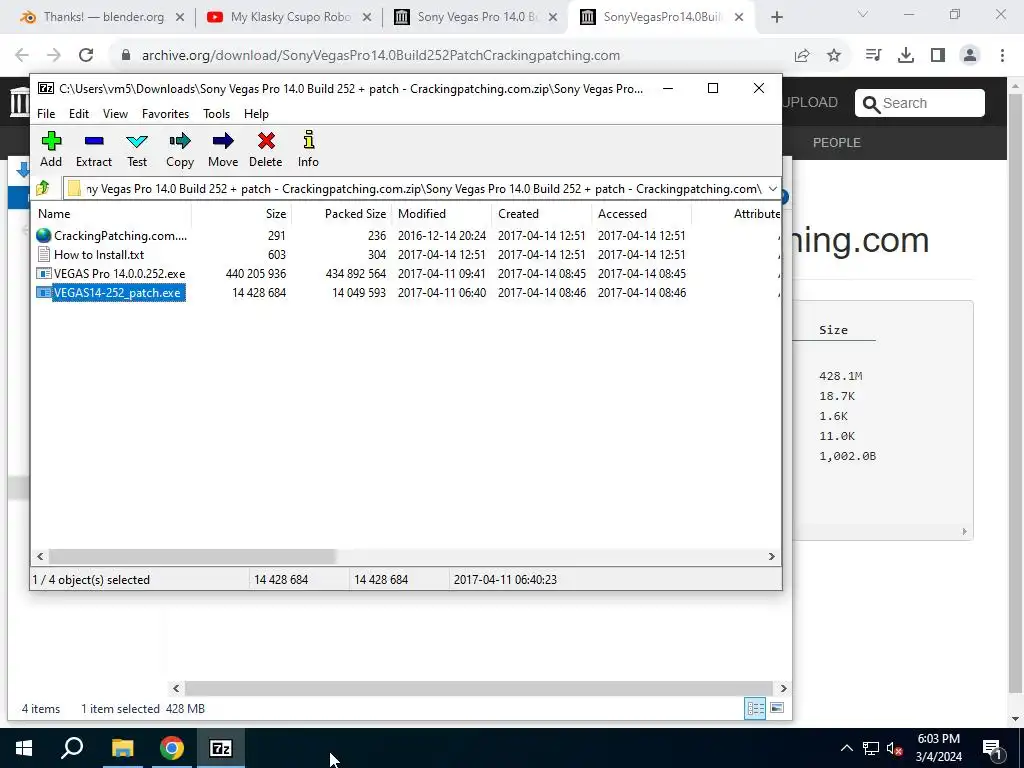1024x768 pixels.
Task: Click the 7z icon in window title
Action: tap(46, 88)
